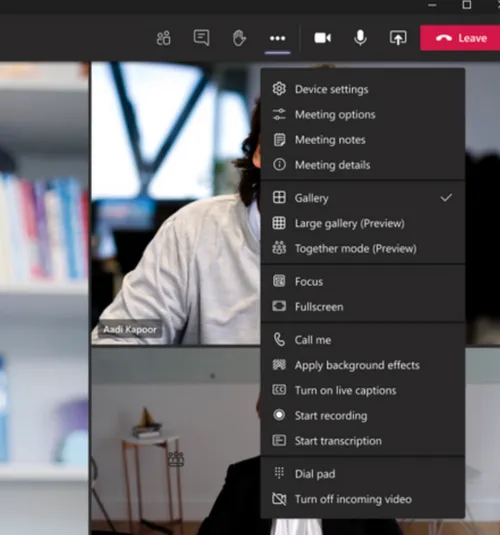The height and width of the screenshot is (535, 500).
Task: Click the raise hand icon
Action: tap(239, 38)
